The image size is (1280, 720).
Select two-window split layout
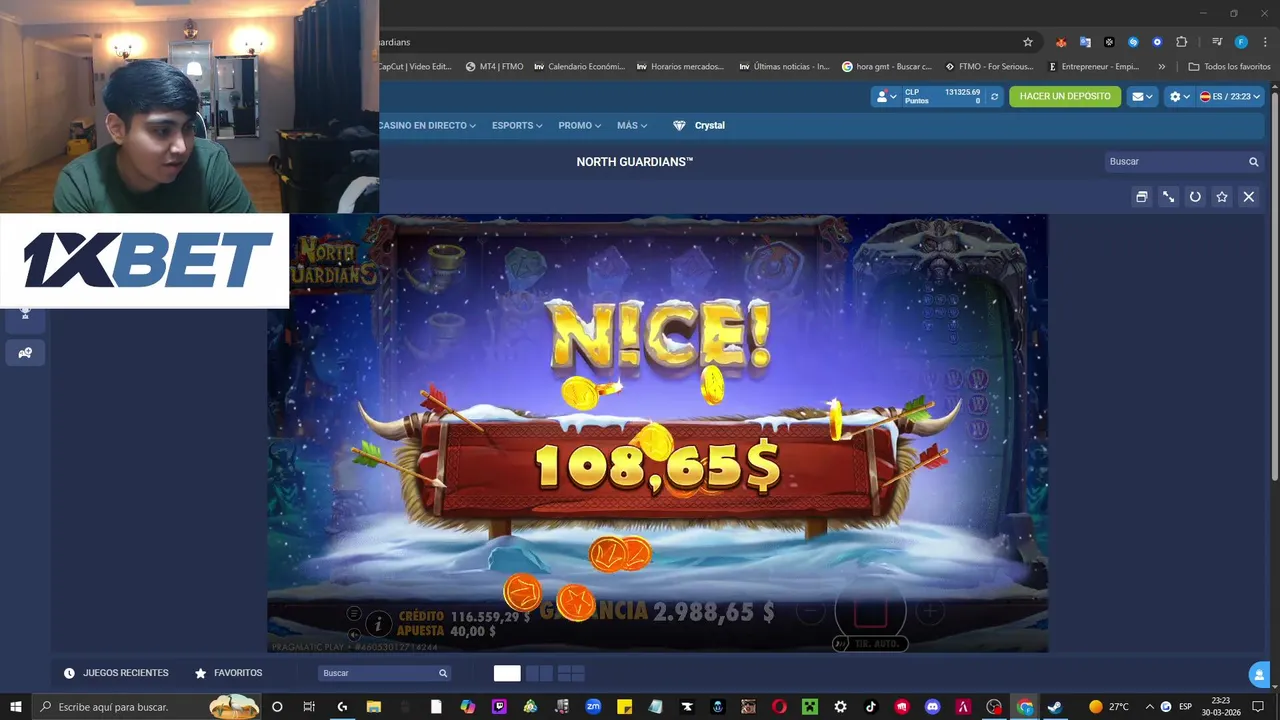coord(539,673)
